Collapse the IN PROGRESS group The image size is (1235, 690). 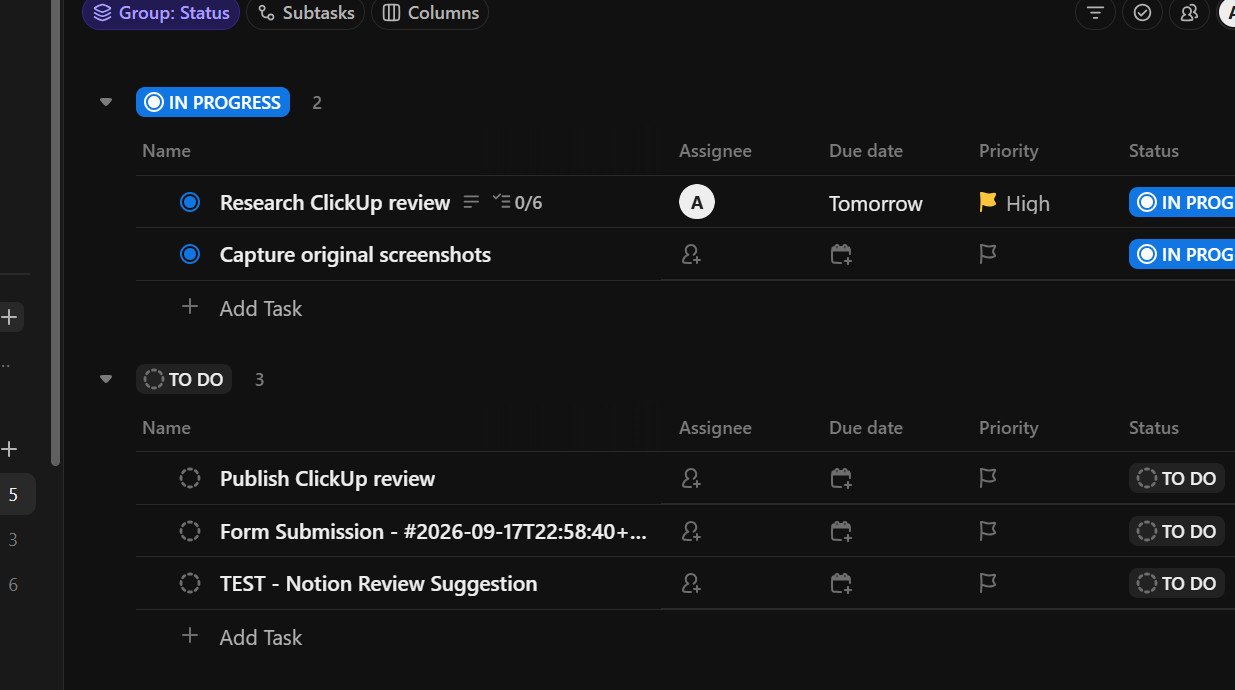(x=106, y=102)
